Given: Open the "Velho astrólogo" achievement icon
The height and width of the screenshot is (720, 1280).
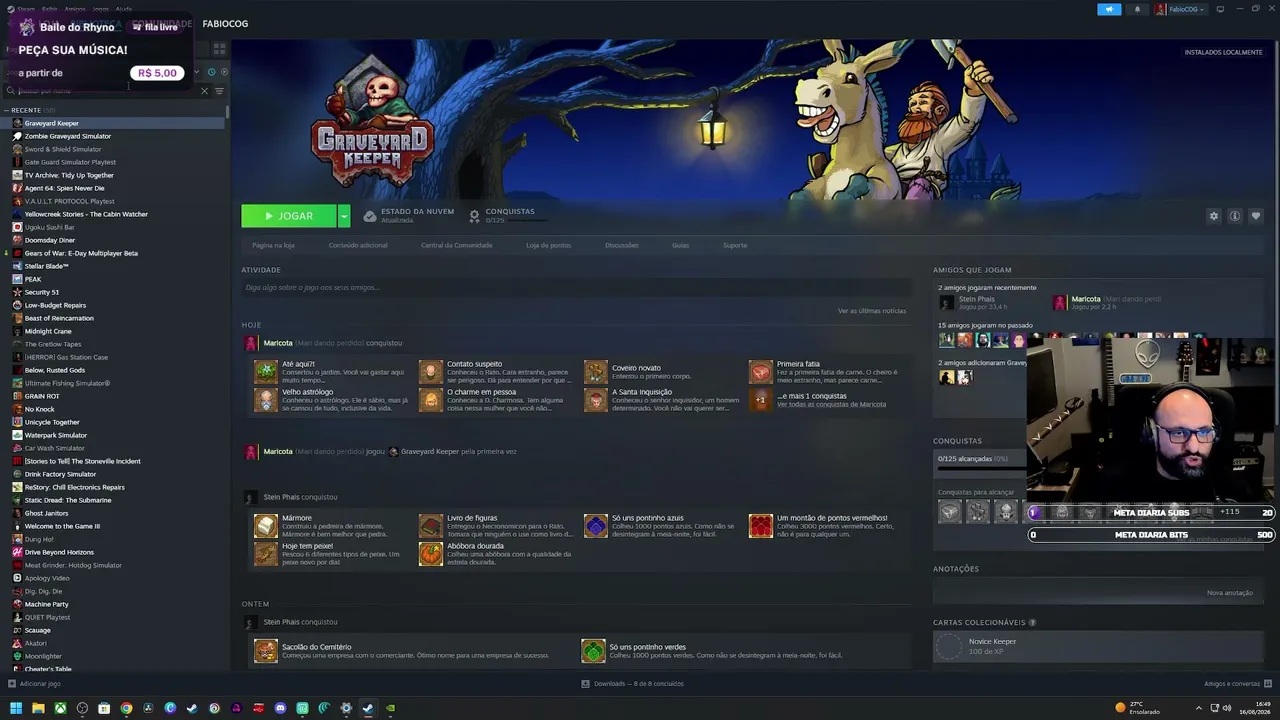Looking at the screenshot, I should pyautogui.click(x=266, y=400).
